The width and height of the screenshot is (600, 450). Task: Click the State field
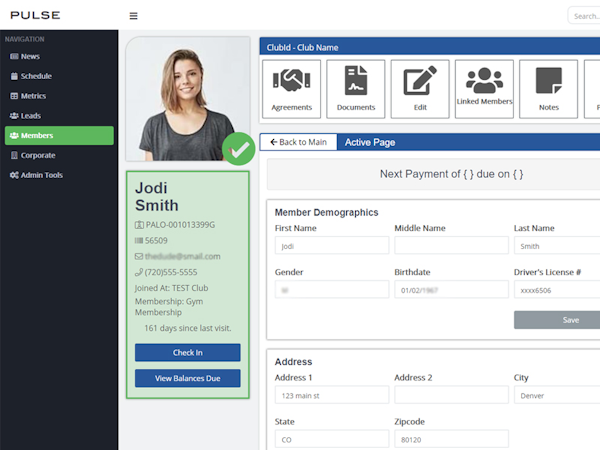pos(332,439)
